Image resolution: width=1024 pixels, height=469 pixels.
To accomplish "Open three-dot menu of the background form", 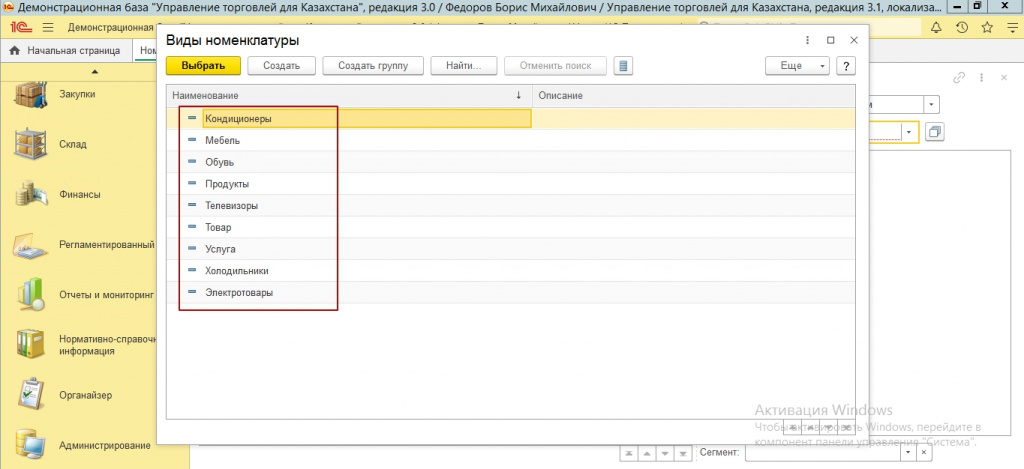I will coord(982,77).
